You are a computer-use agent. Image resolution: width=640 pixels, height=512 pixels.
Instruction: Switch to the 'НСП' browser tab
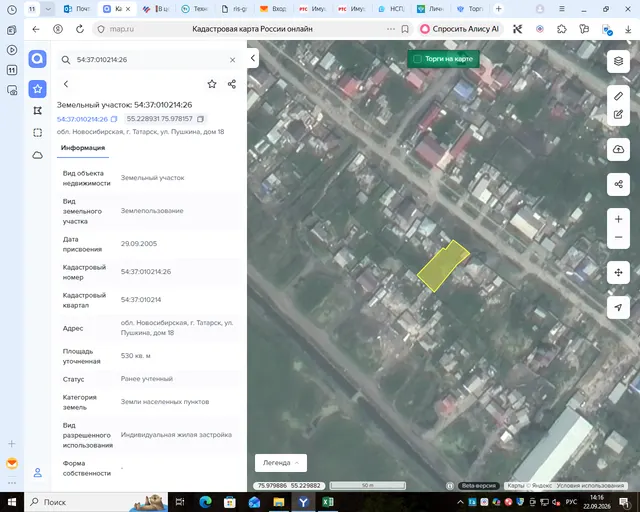pyautogui.click(x=391, y=9)
